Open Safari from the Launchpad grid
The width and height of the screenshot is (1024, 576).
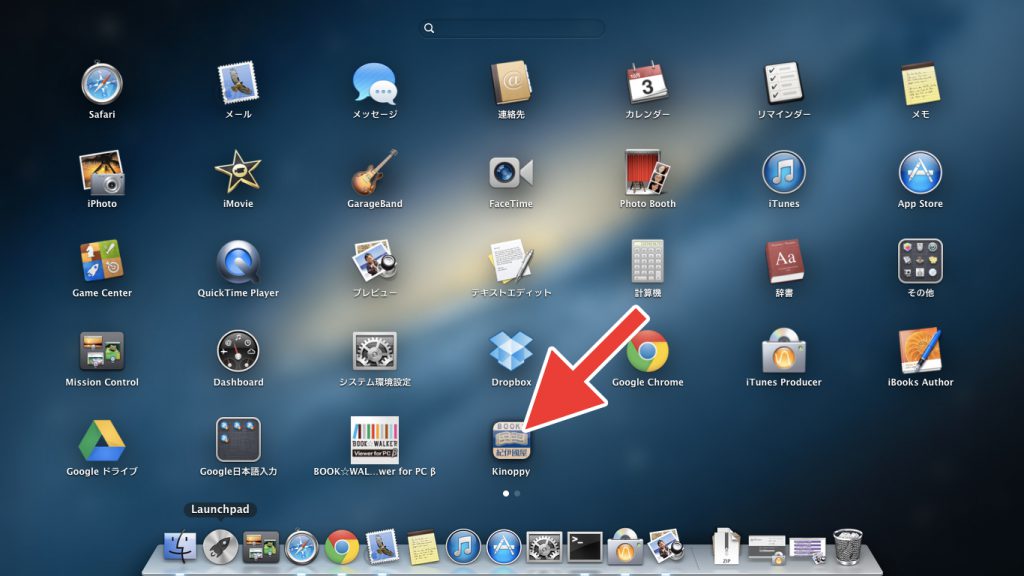[102, 83]
